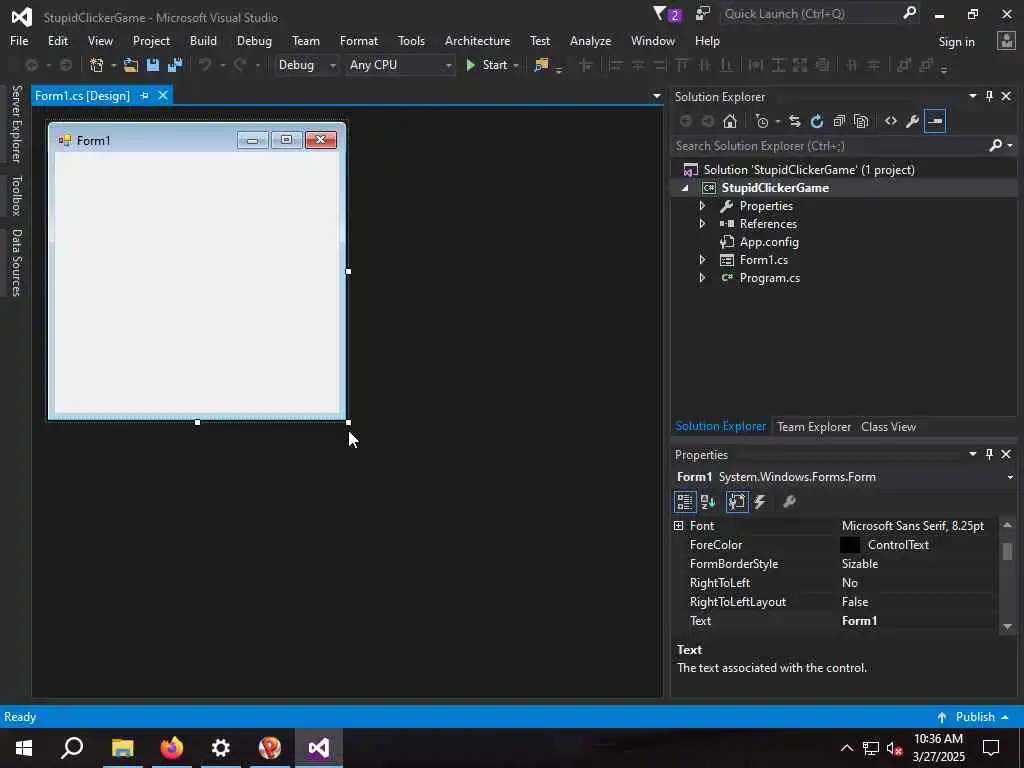Click the Home icon in Solution Explorer
This screenshot has width=1024, height=768.
pos(730,121)
